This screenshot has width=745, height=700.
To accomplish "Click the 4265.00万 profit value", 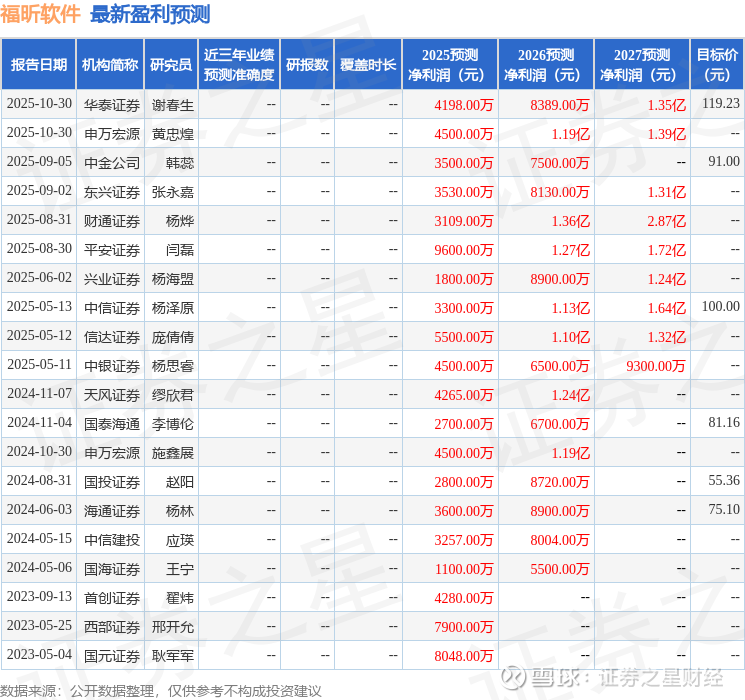I will pyautogui.click(x=464, y=395).
